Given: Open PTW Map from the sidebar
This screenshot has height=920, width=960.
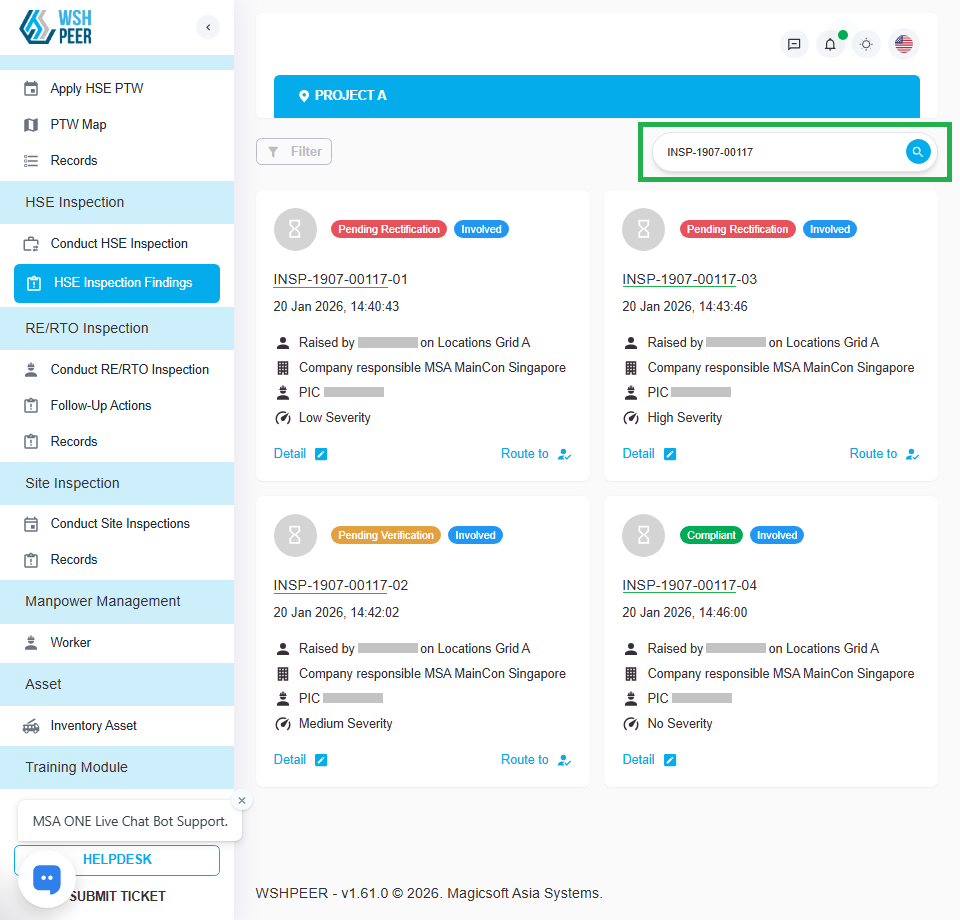Looking at the screenshot, I should click(x=78, y=125).
